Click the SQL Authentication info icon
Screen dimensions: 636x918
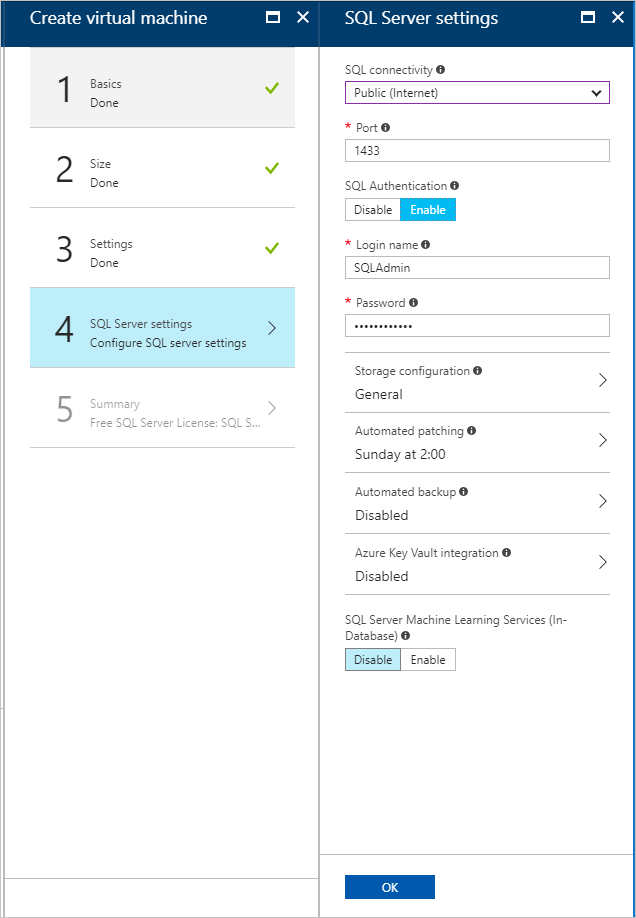[454, 186]
